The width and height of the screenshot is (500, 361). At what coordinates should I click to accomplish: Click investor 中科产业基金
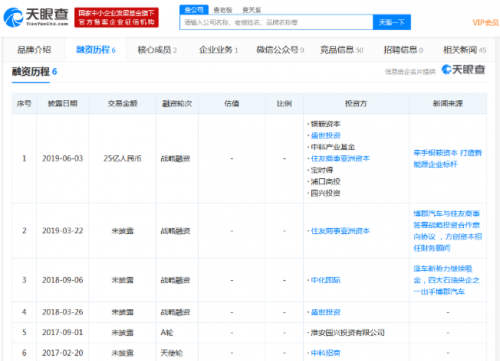tap(333, 147)
